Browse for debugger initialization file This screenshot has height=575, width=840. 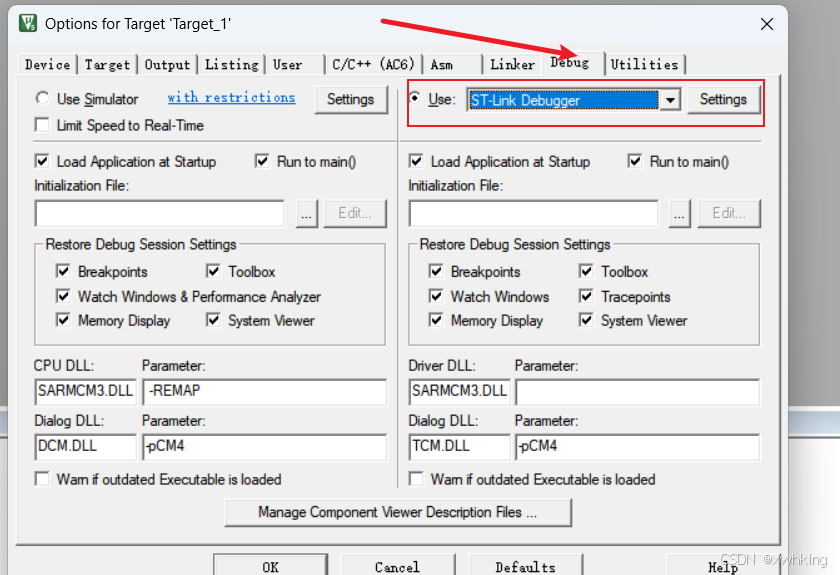(679, 214)
